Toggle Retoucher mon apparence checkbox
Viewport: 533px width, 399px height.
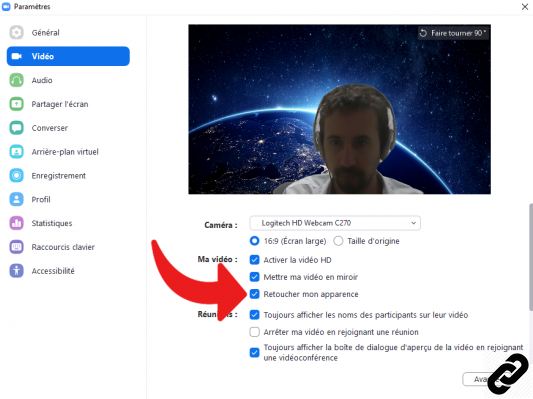point(254,294)
